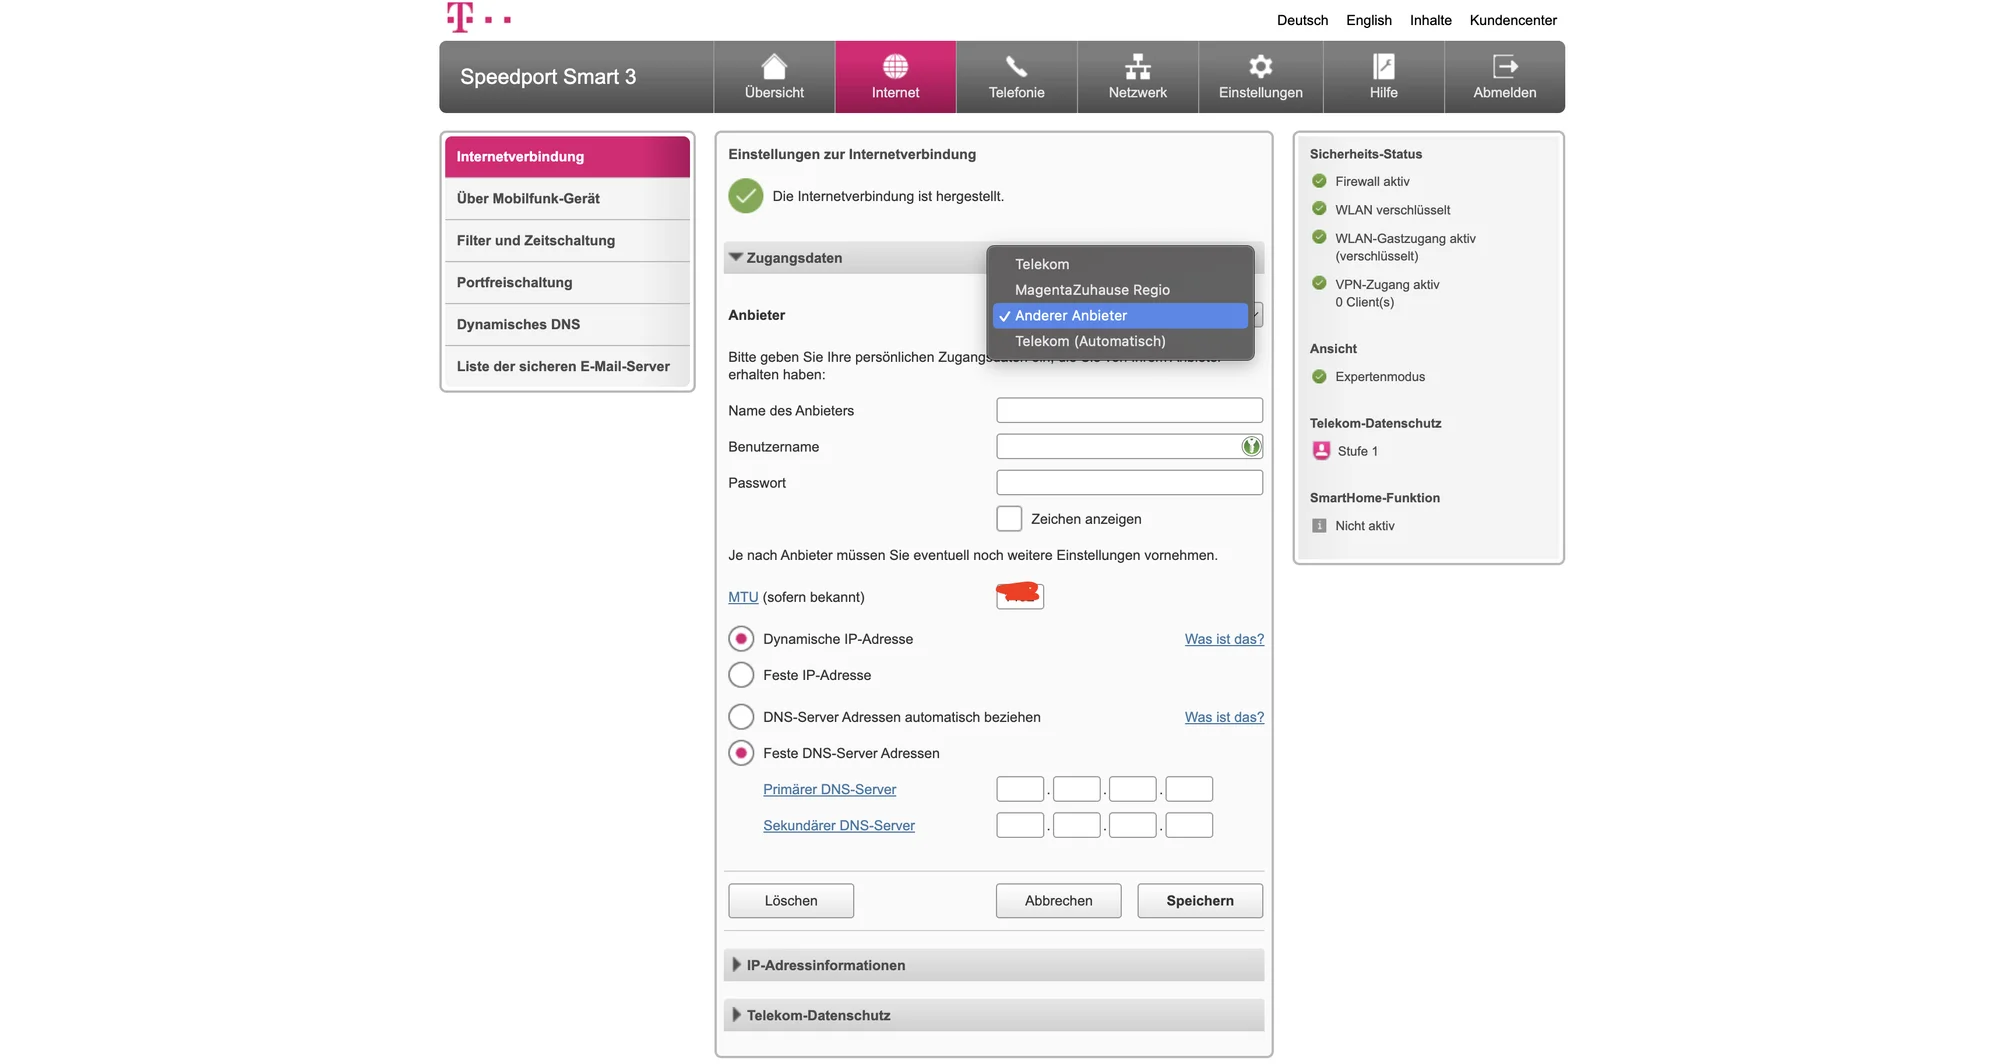Focus first octet of Primärer DNS-Server
The height and width of the screenshot is (1064, 2000).
click(x=1020, y=788)
